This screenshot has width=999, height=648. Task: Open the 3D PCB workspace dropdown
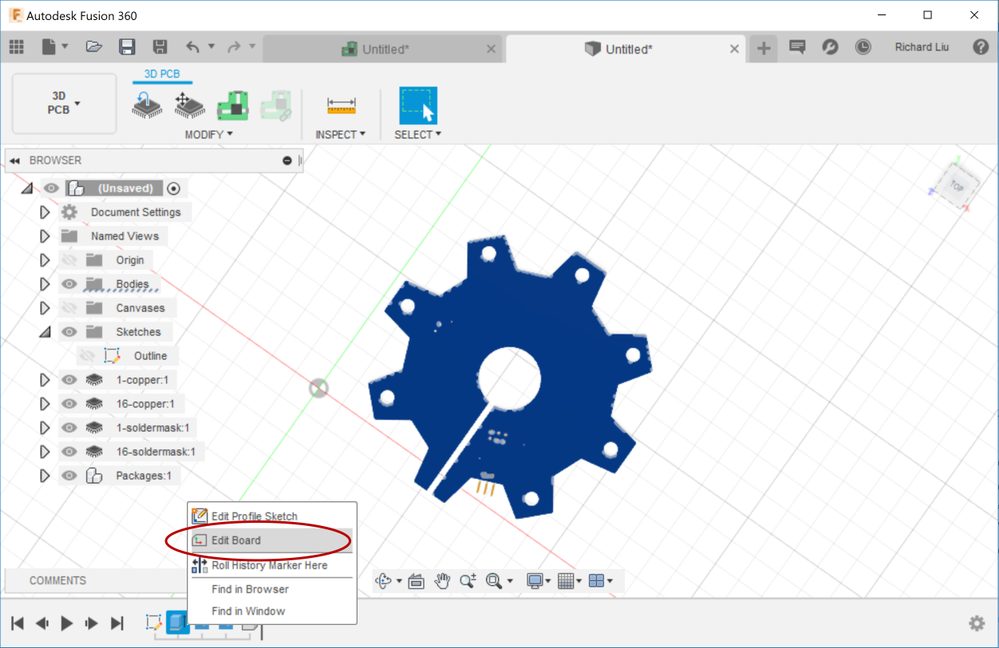tap(64, 103)
